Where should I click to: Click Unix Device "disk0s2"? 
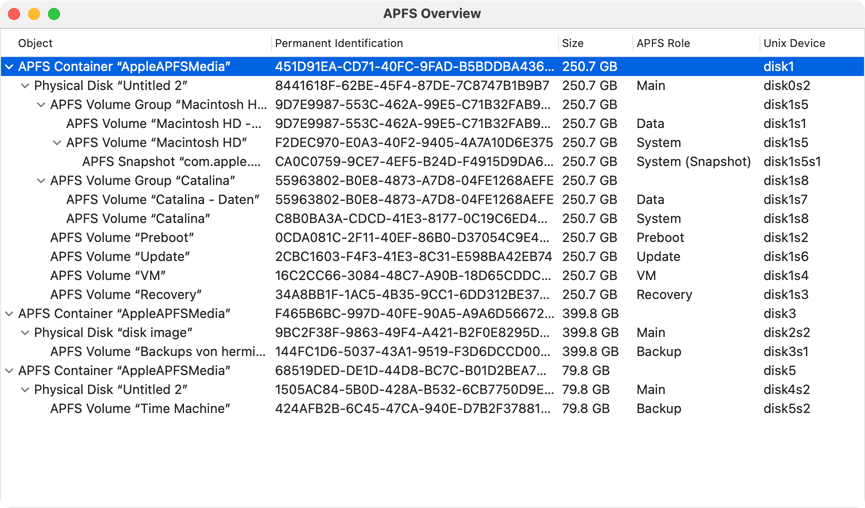(787, 86)
